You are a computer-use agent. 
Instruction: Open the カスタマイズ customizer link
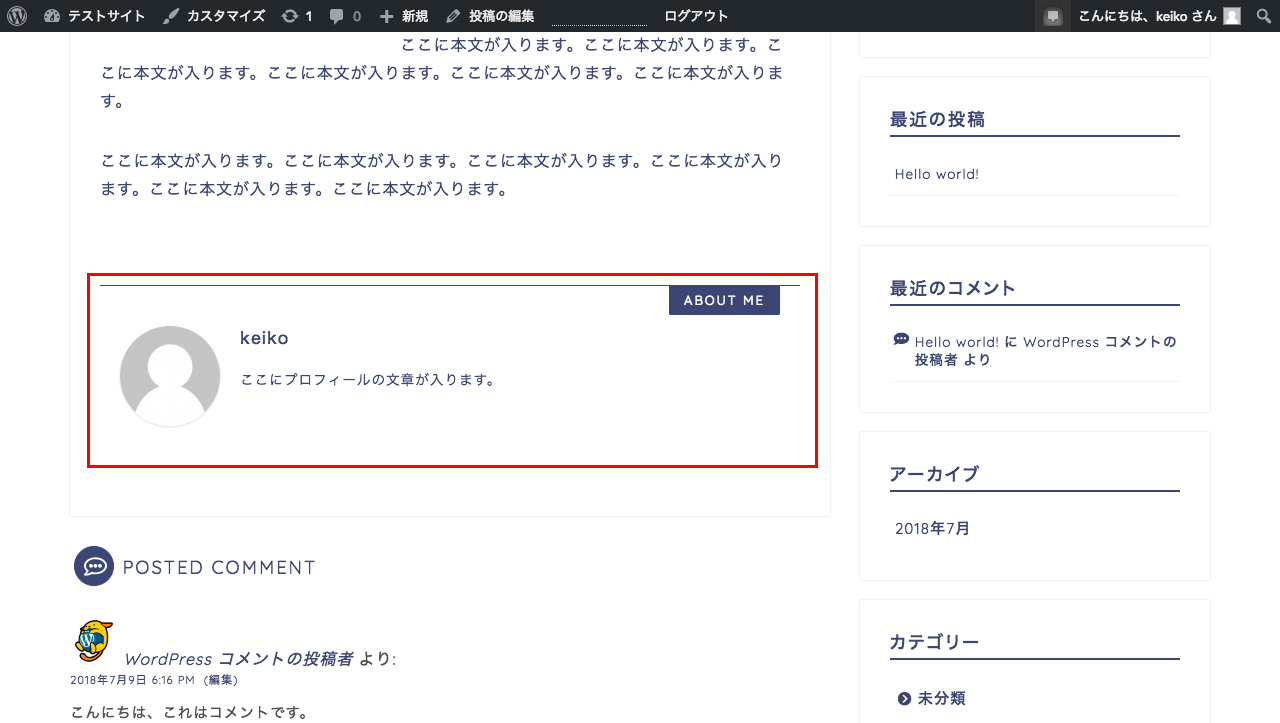coord(214,16)
